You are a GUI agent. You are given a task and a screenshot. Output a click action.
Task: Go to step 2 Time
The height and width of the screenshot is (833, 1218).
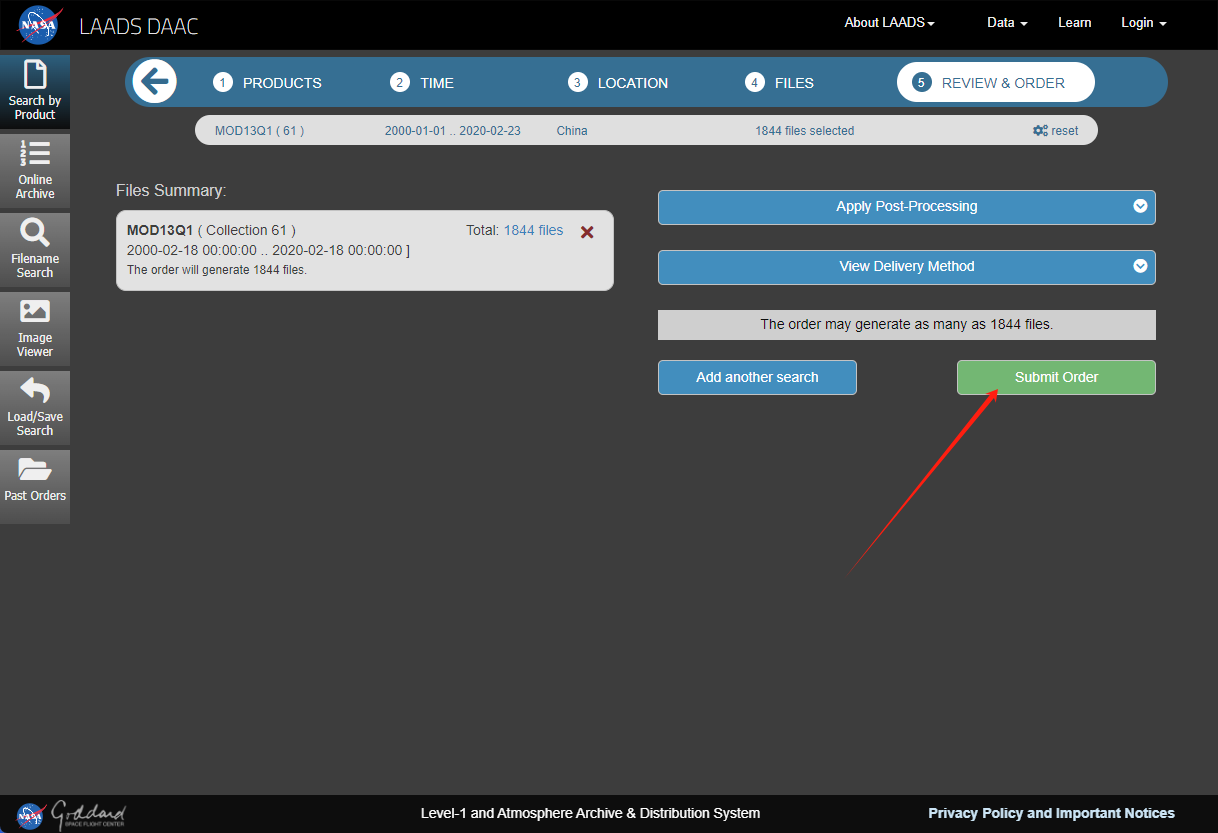coord(422,83)
